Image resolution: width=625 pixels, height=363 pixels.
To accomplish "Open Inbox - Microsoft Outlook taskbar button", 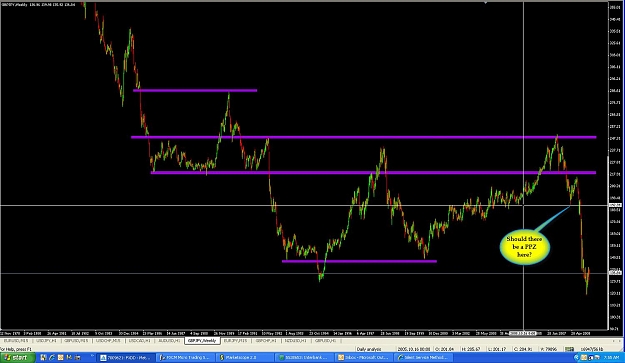I will click(364, 357).
